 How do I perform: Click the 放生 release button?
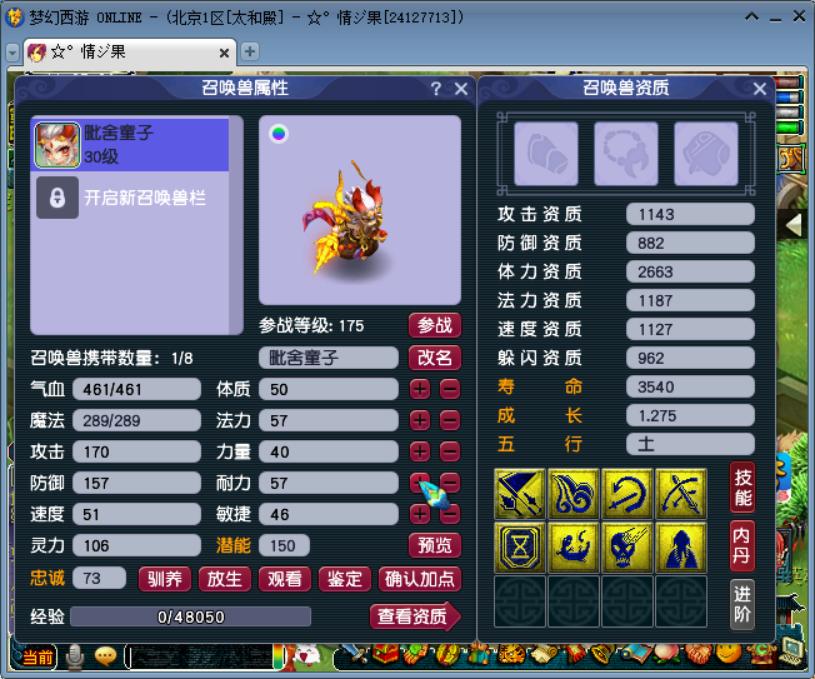coord(225,579)
